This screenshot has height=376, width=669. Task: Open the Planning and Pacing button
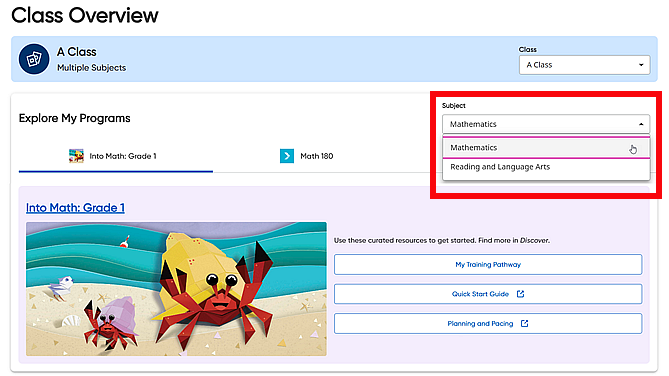click(x=488, y=324)
